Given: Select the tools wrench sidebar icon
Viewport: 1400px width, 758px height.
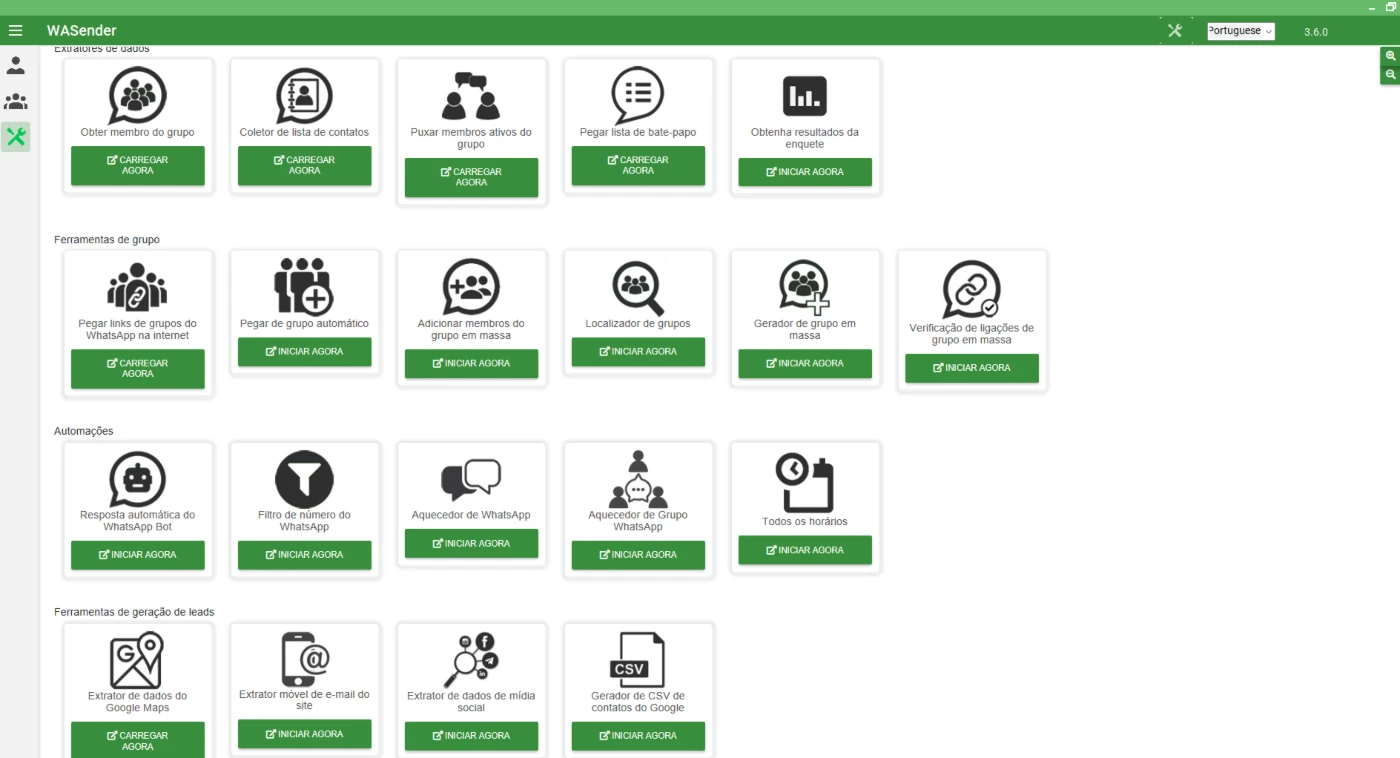Looking at the screenshot, I should click(x=16, y=137).
